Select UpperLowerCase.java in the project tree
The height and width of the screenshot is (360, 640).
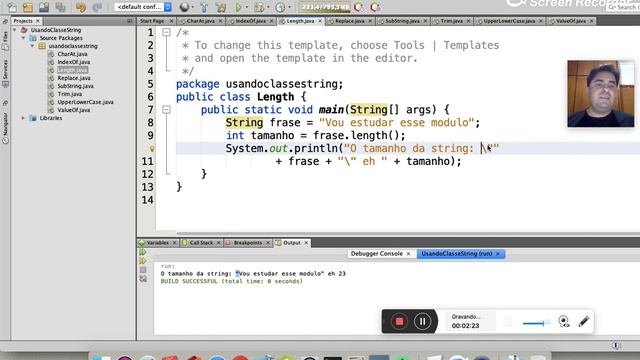coord(85,102)
